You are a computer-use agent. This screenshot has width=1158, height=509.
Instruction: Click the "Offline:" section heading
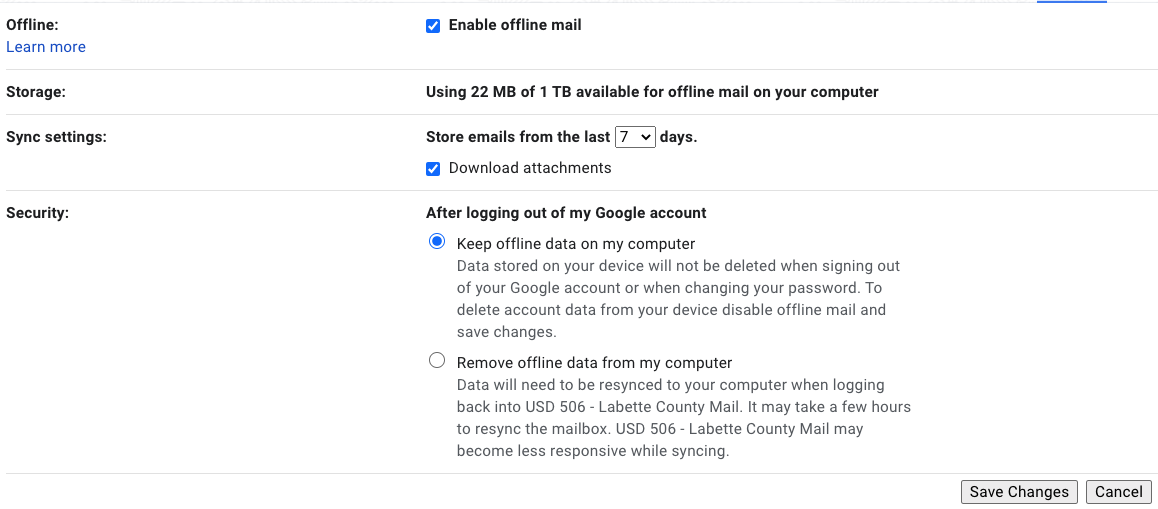point(32,25)
